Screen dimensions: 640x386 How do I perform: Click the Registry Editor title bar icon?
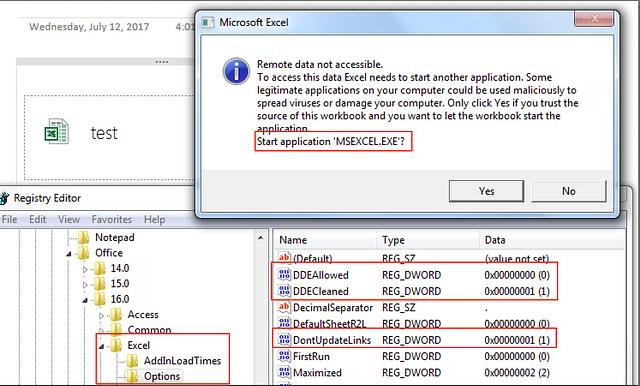point(4,198)
